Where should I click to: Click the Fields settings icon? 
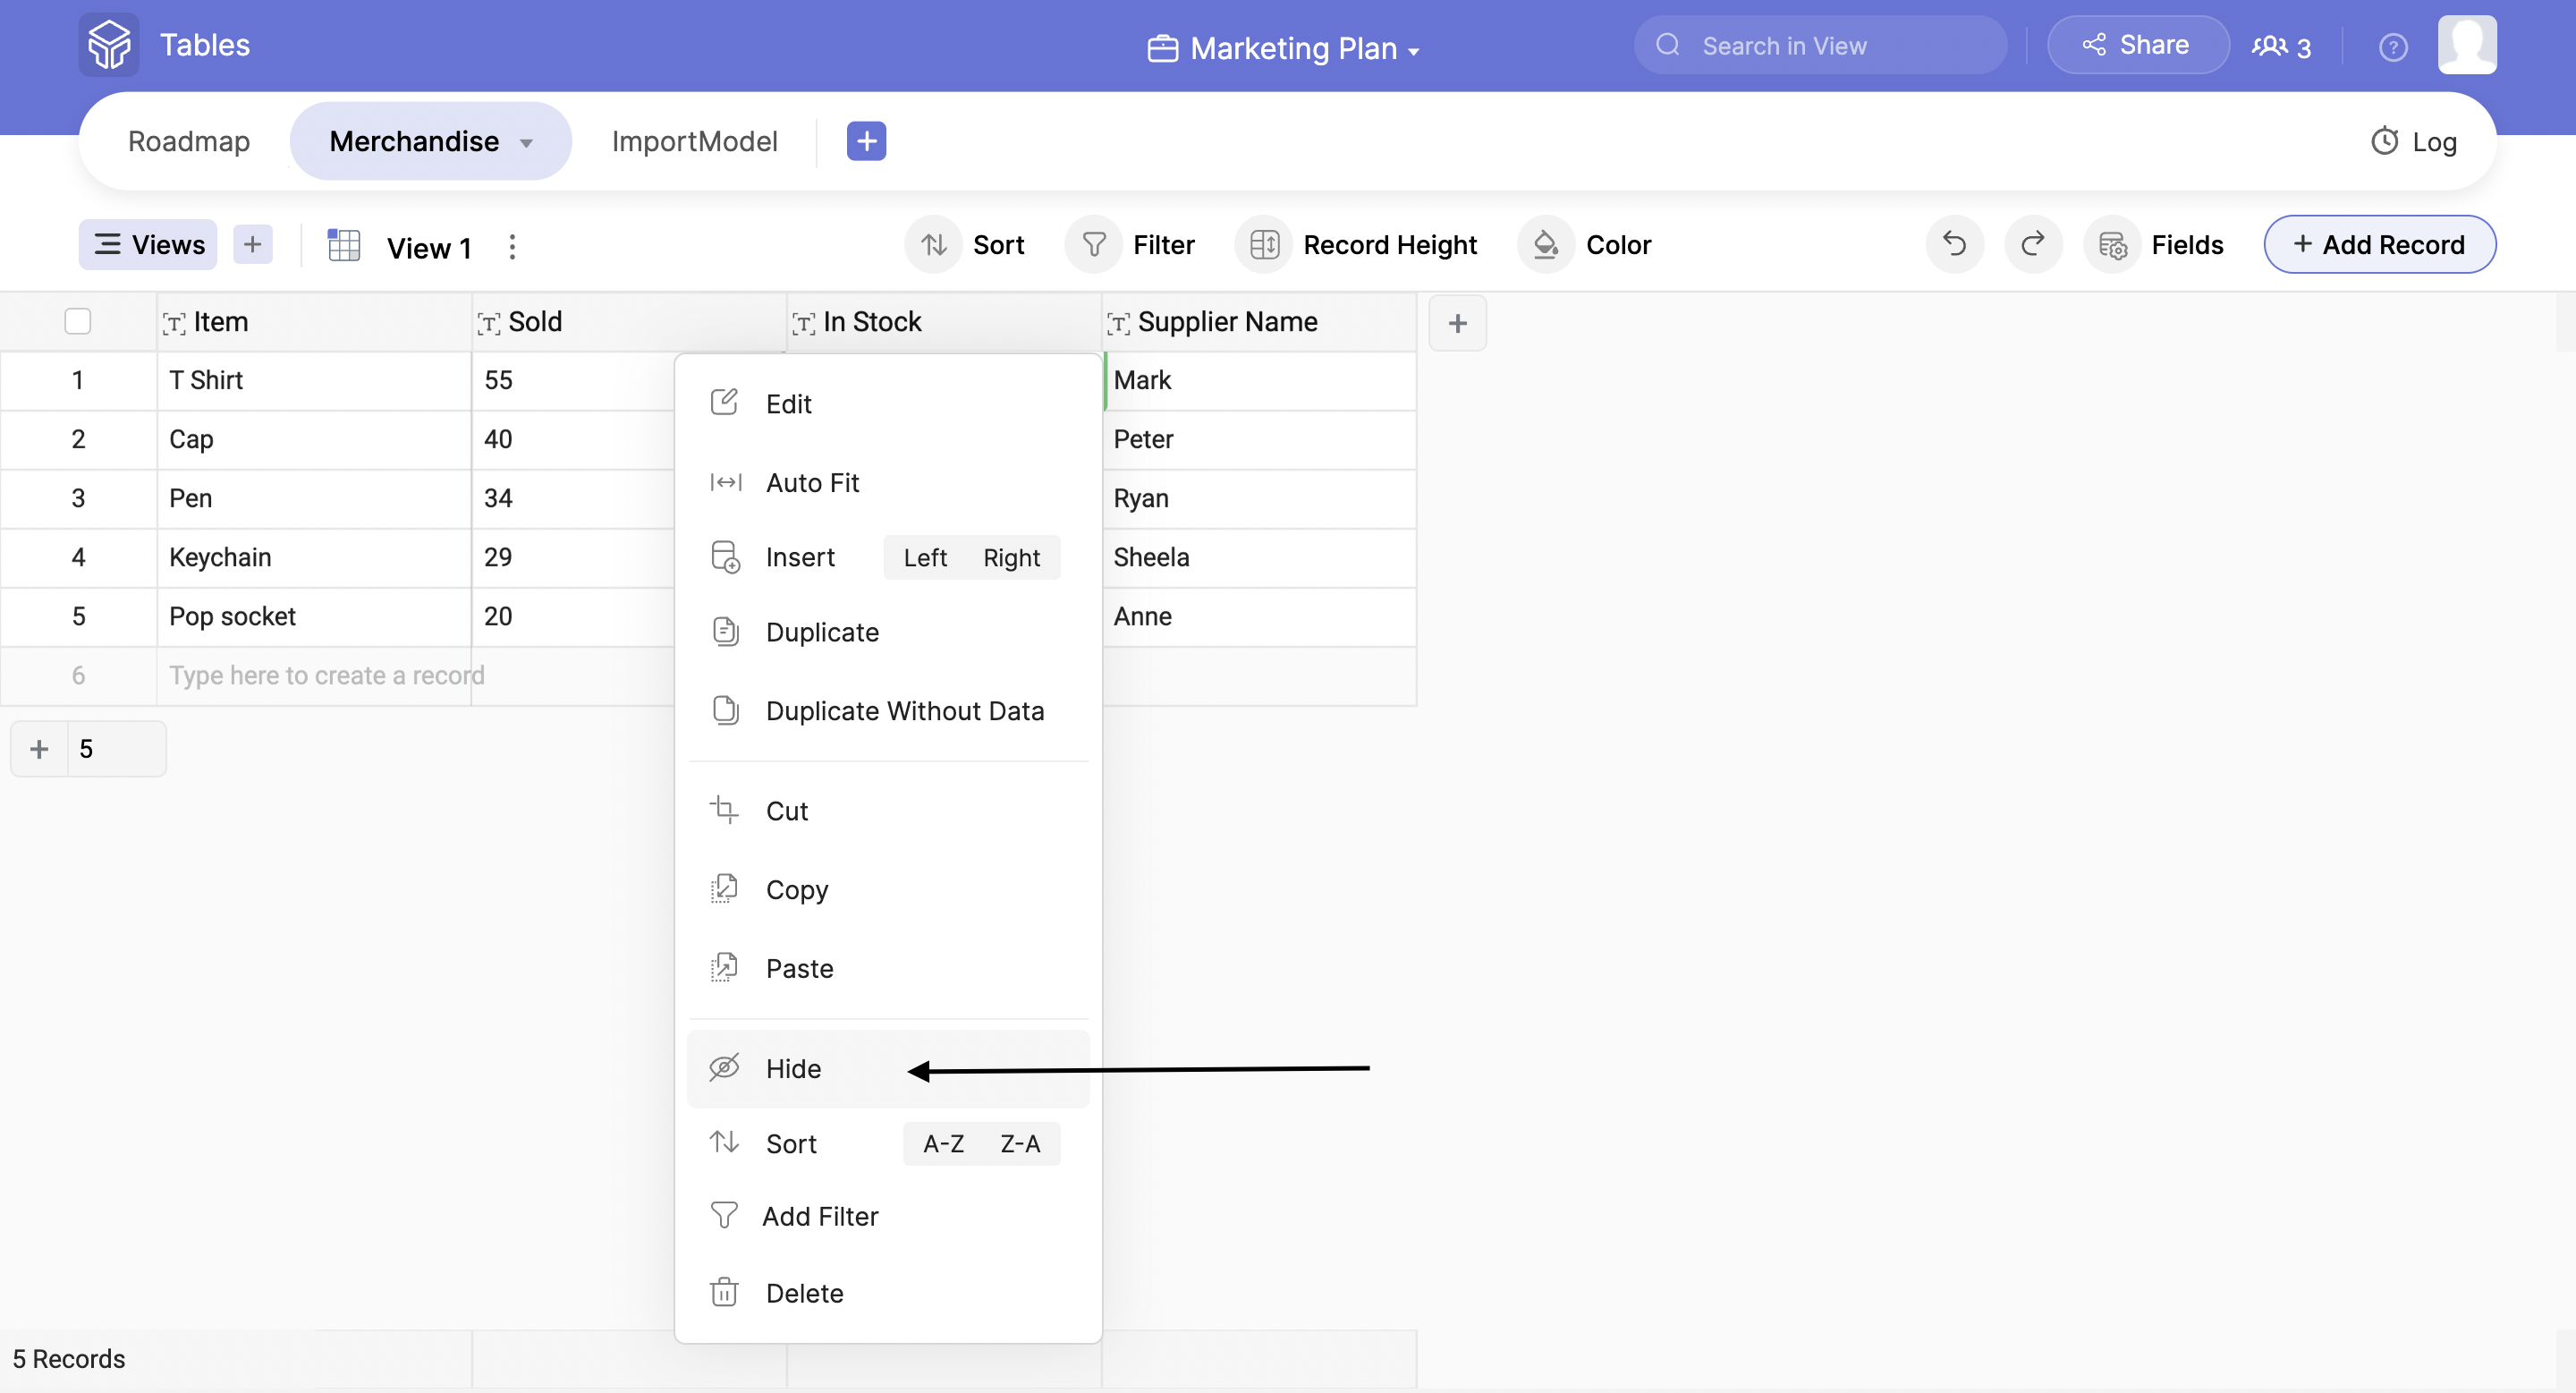click(x=2112, y=245)
